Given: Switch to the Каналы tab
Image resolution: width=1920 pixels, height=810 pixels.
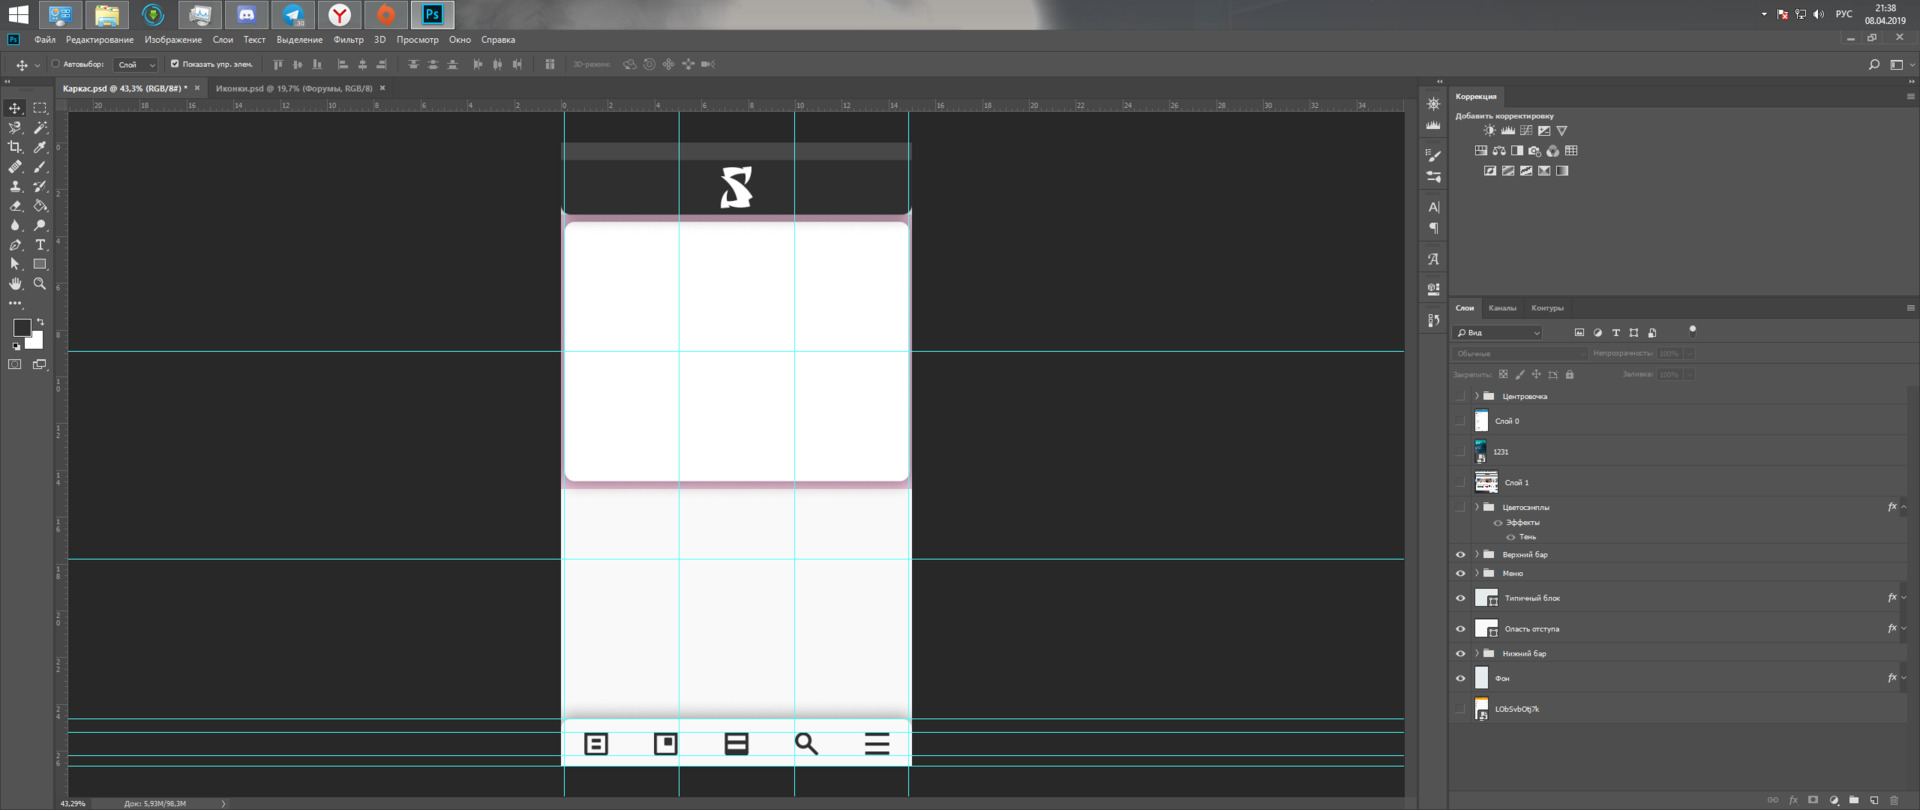Looking at the screenshot, I should coord(1501,308).
